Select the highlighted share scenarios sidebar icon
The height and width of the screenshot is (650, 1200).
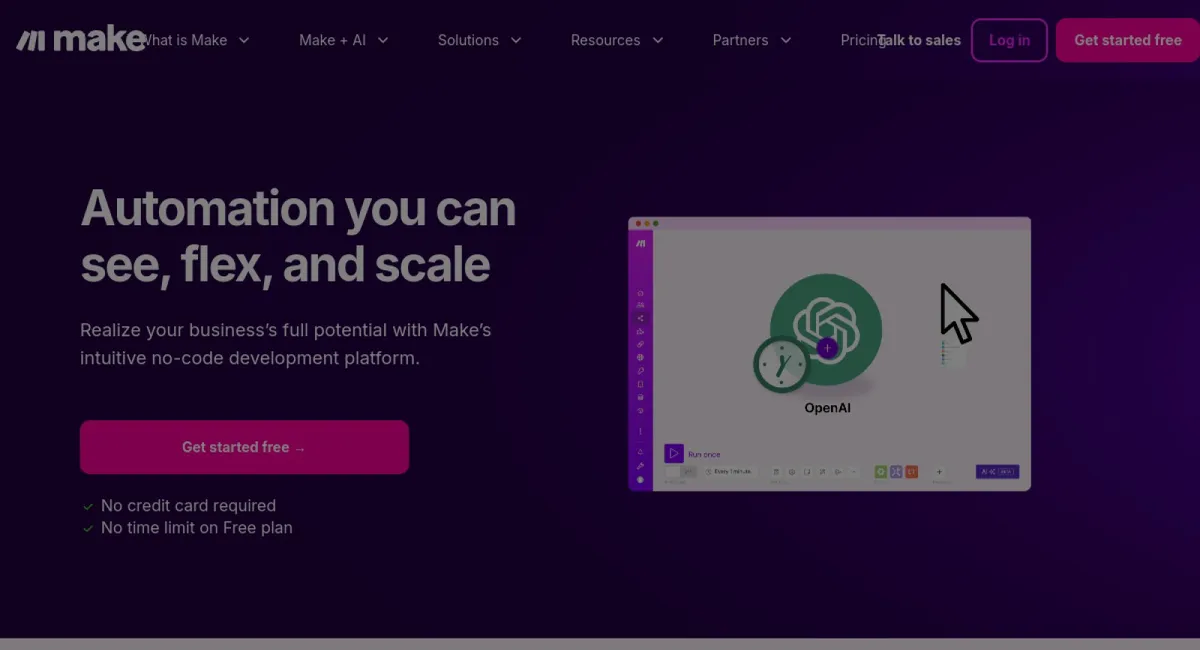640,318
